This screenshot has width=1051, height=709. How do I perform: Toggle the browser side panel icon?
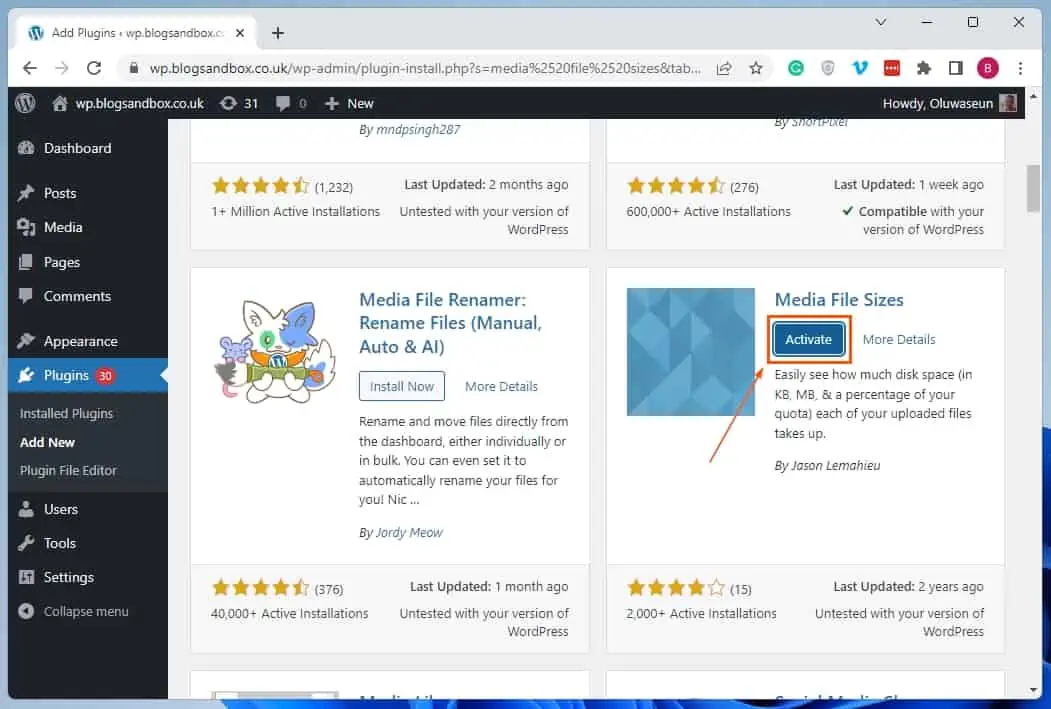click(x=956, y=68)
